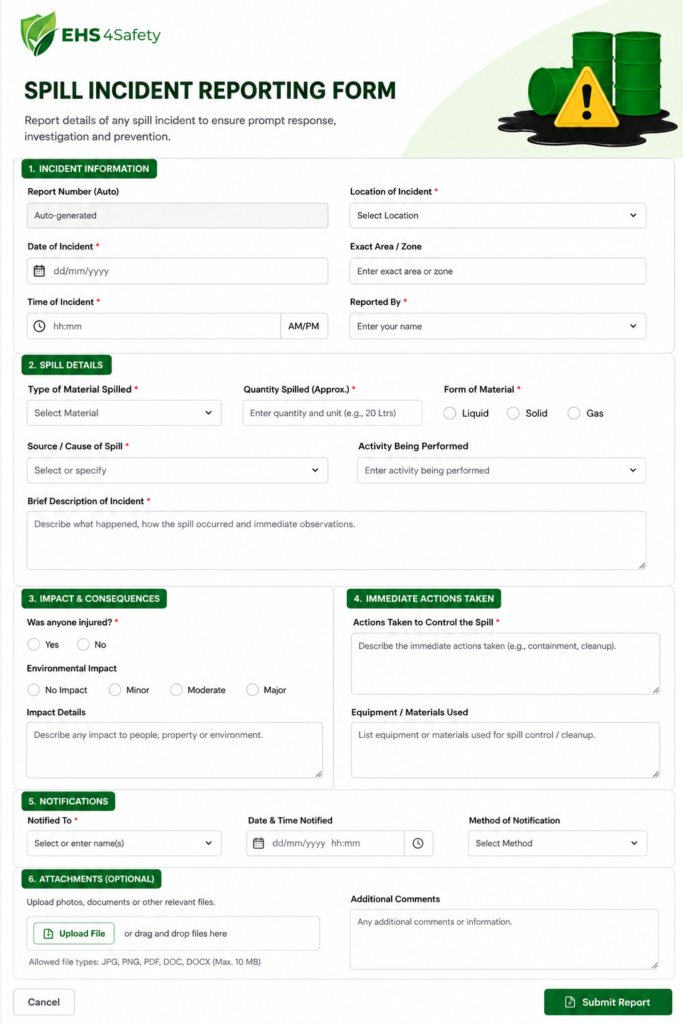Click the Spill Details section header
Screen dimensions: 683x1024
(x=66, y=364)
